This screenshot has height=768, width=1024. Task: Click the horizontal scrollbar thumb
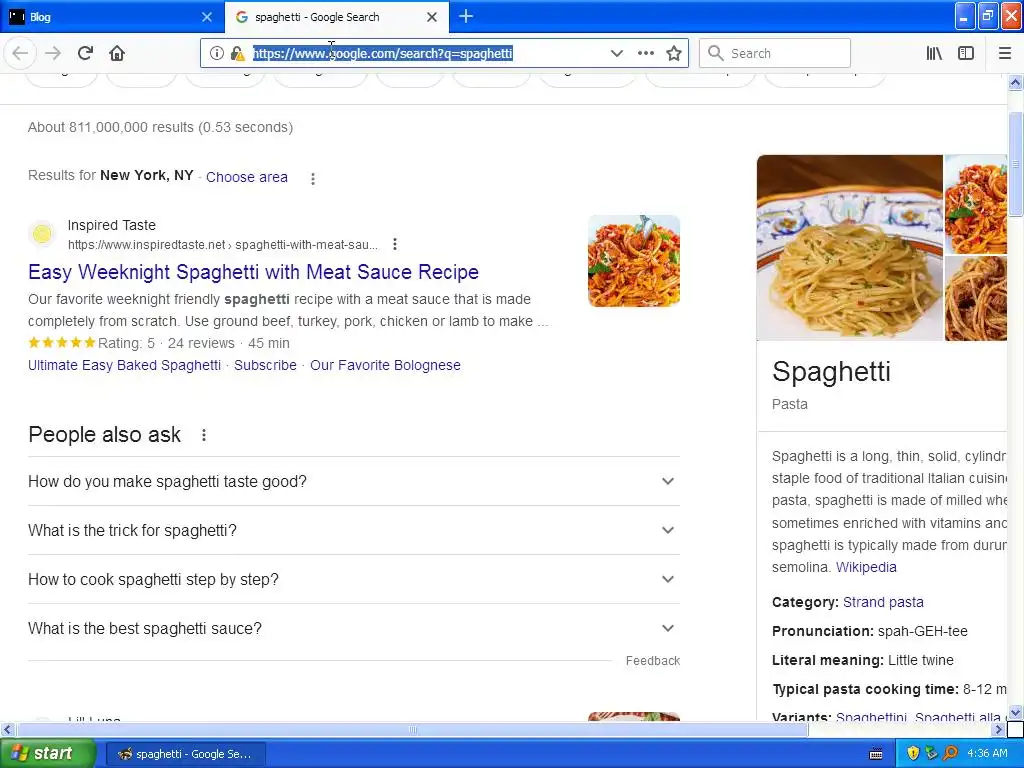tap(412, 729)
